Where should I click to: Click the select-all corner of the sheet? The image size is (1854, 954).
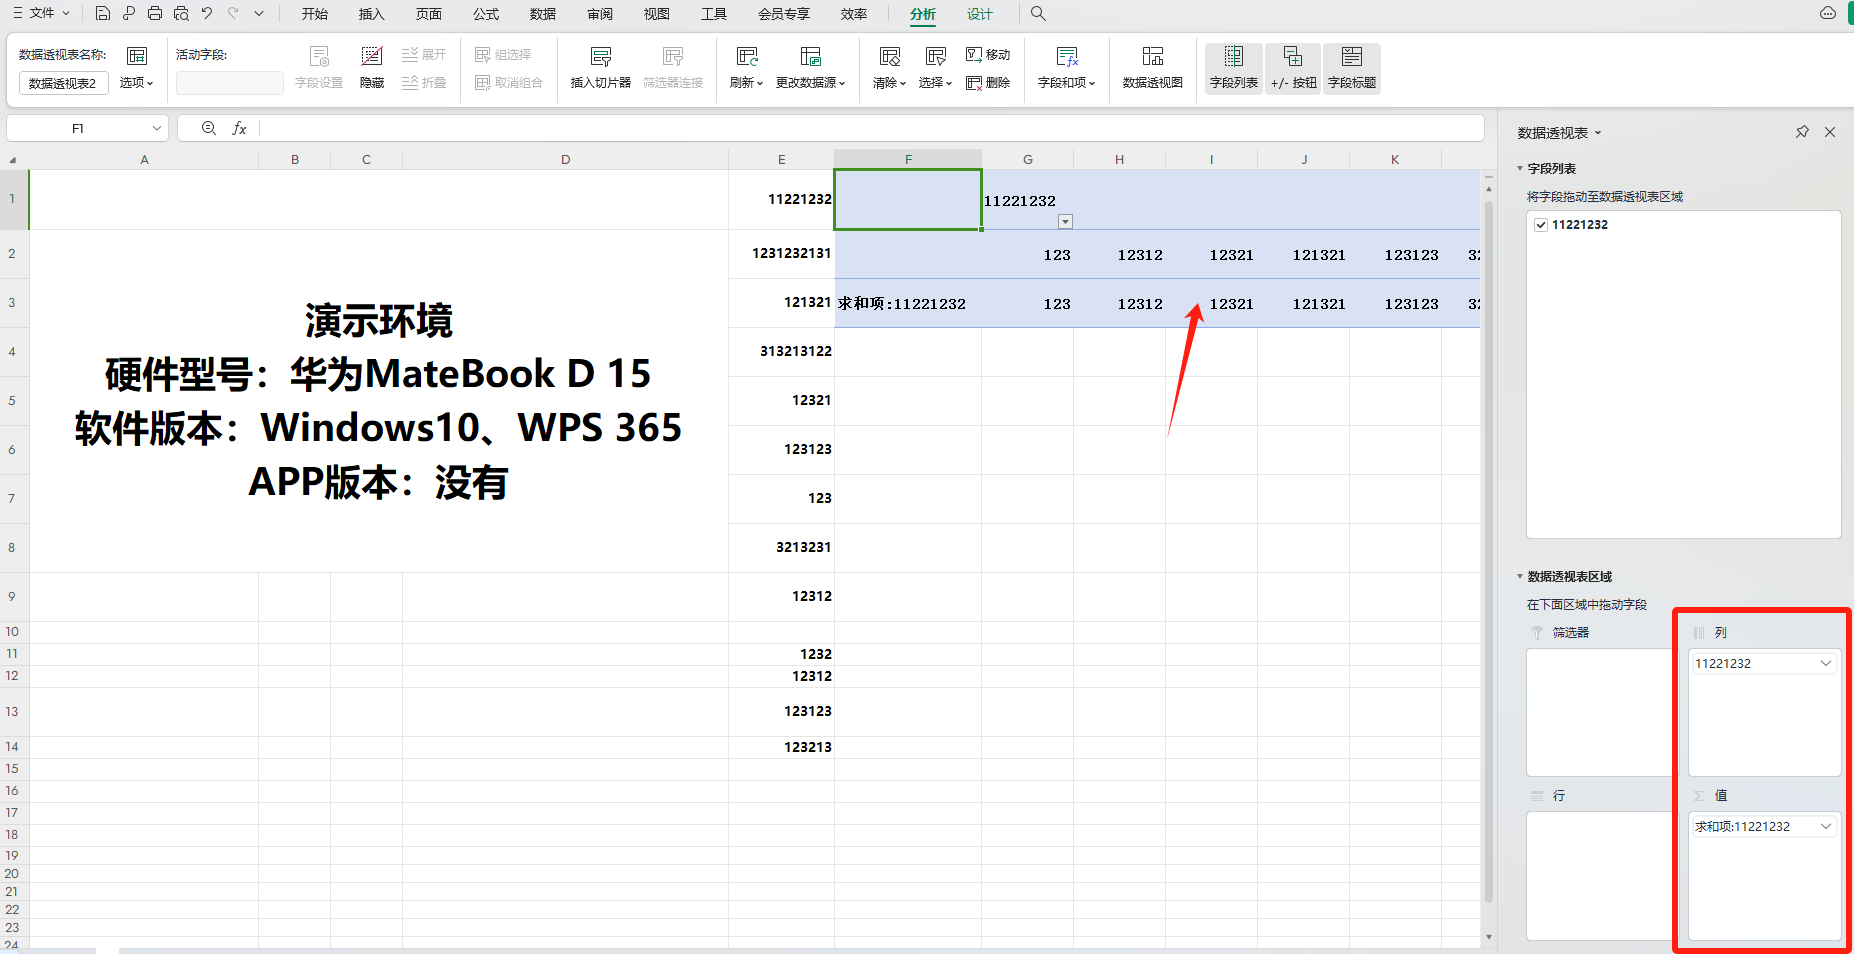(x=14, y=159)
